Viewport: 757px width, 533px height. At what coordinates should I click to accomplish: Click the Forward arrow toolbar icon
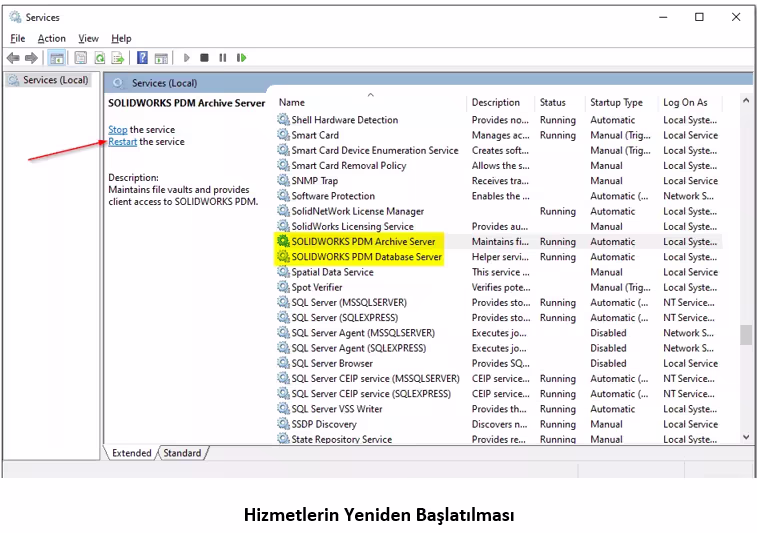tap(31, 58)
